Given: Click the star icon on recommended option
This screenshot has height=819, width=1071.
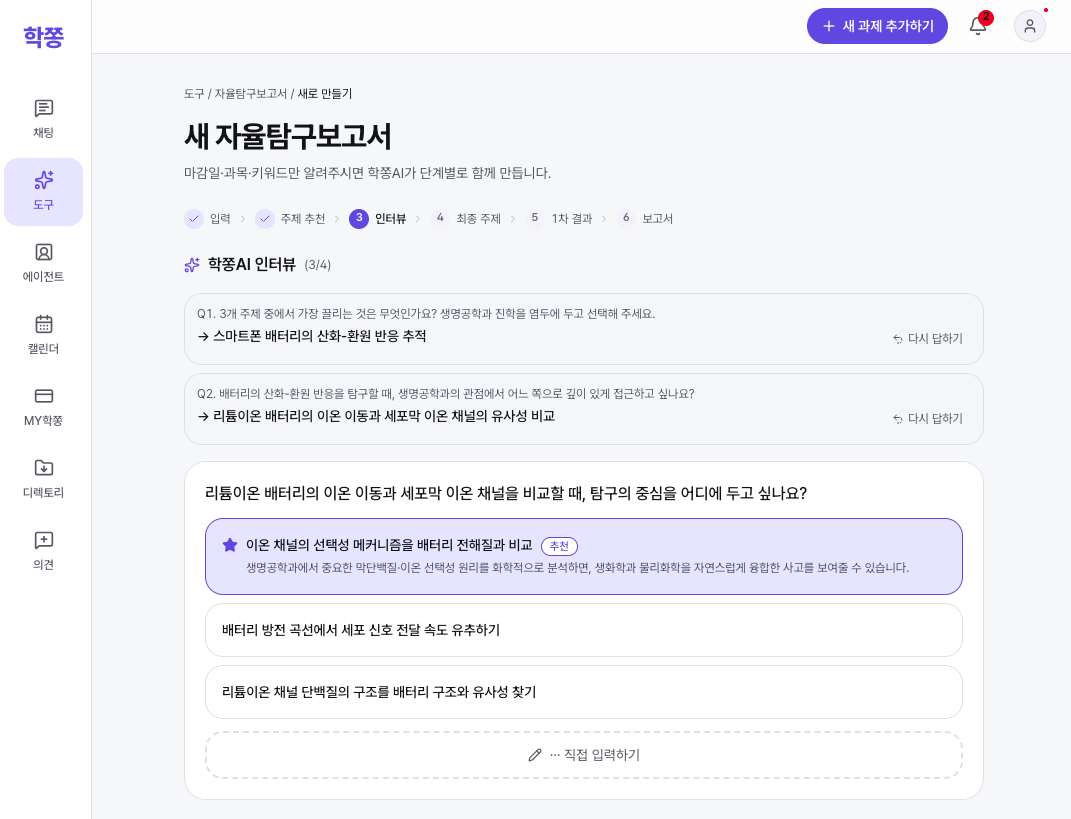Looking at the screenshot, I should pyautogui.click(x=230, y=544).
